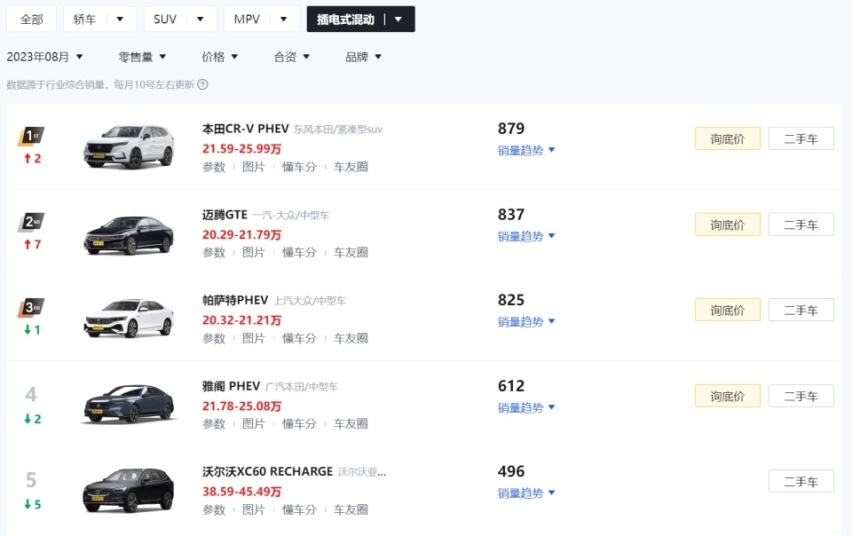Click 询底价 button for 迈腾GTE

pyautogui.click(x=728, y=225)
